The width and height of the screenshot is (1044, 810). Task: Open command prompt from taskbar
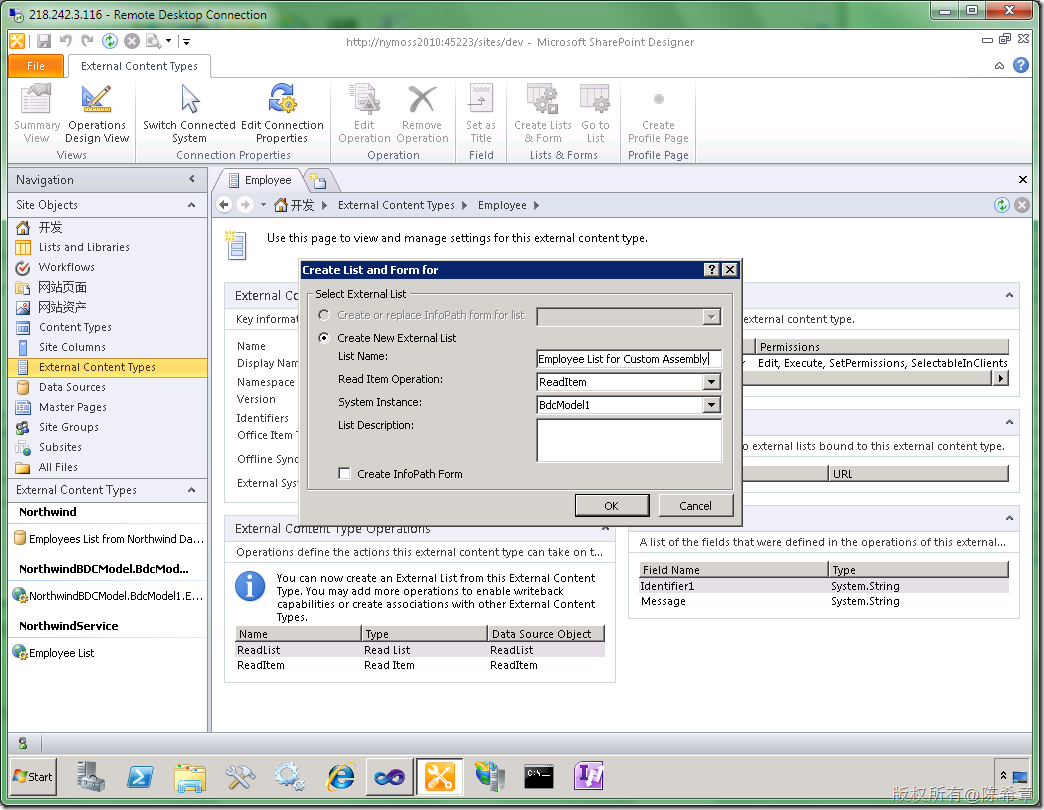click(539, 776)
